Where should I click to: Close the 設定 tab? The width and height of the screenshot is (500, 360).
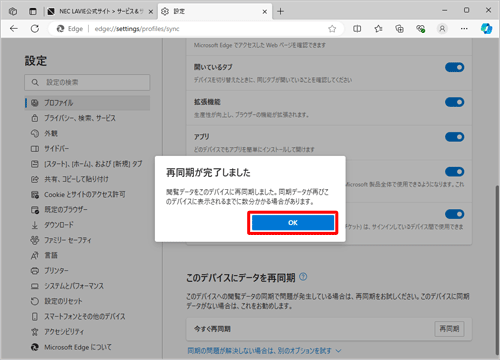265,12
